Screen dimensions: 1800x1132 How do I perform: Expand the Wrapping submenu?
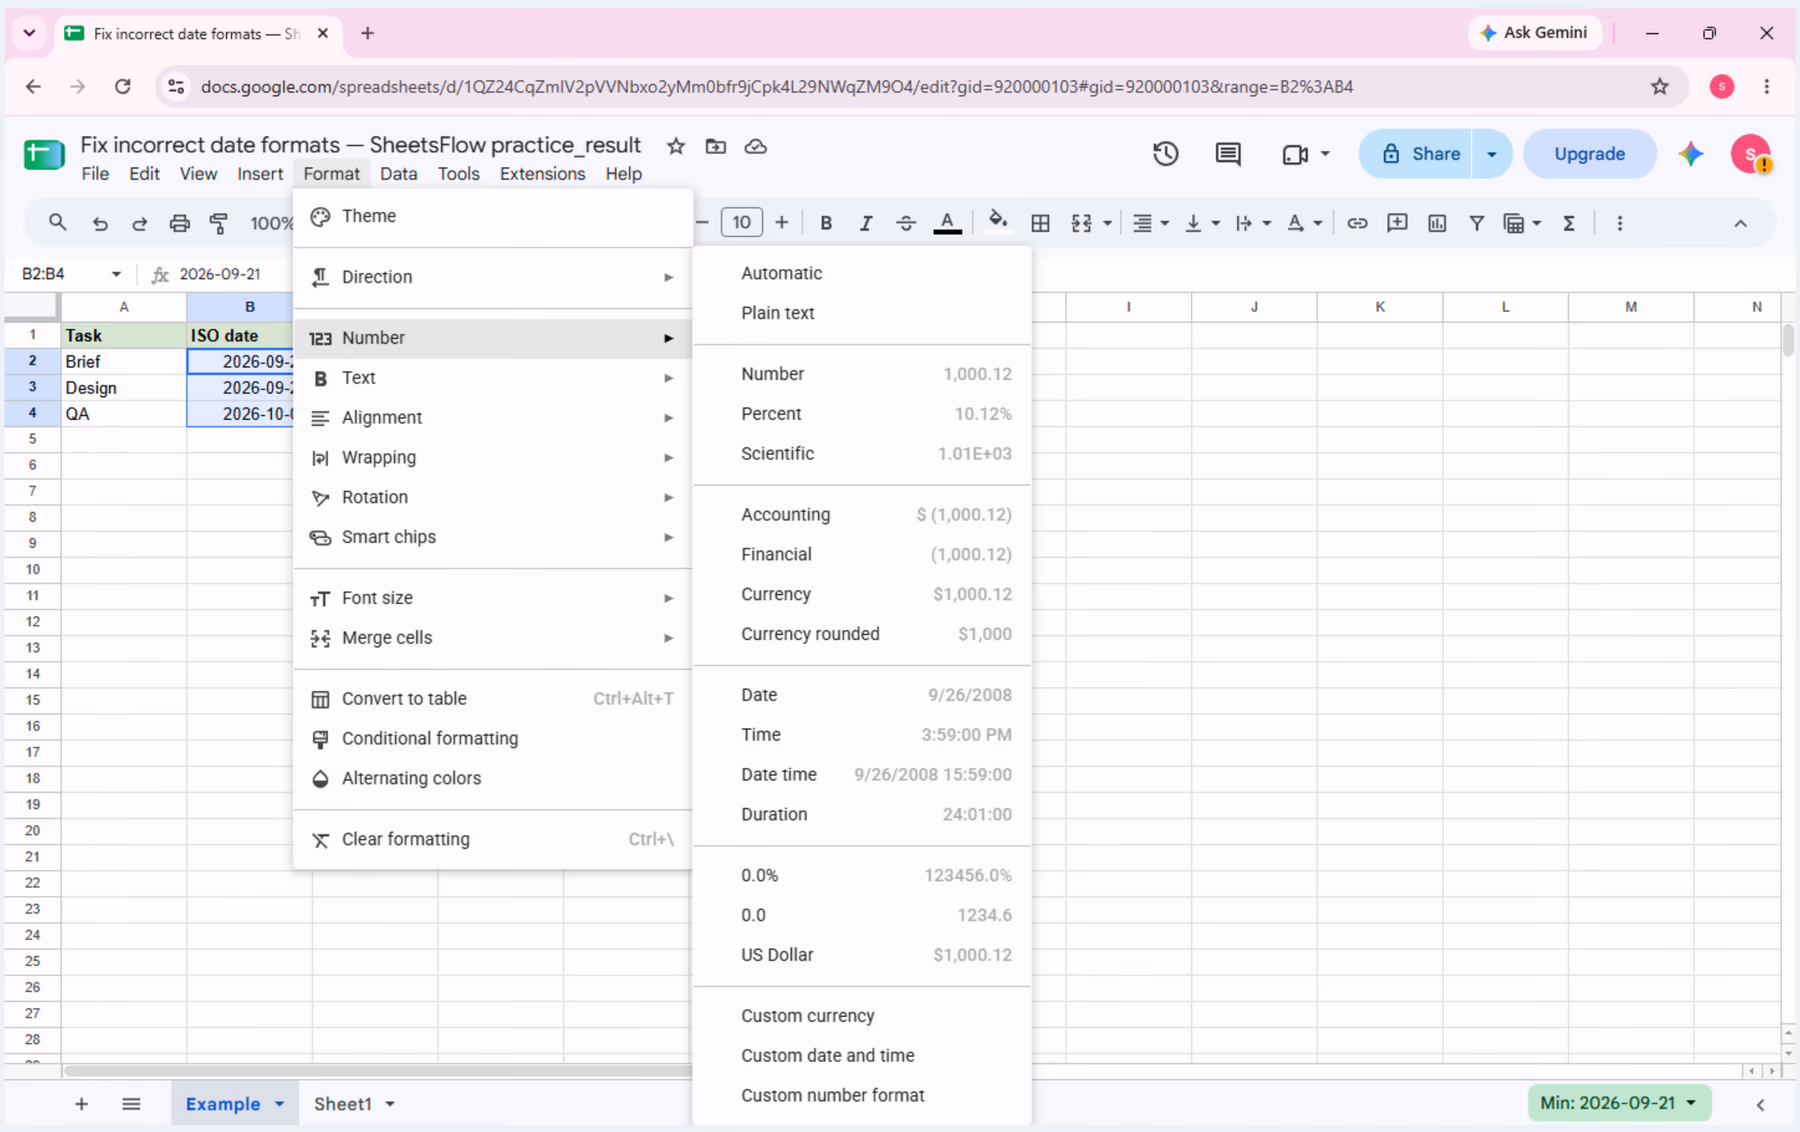coord(493,457)
